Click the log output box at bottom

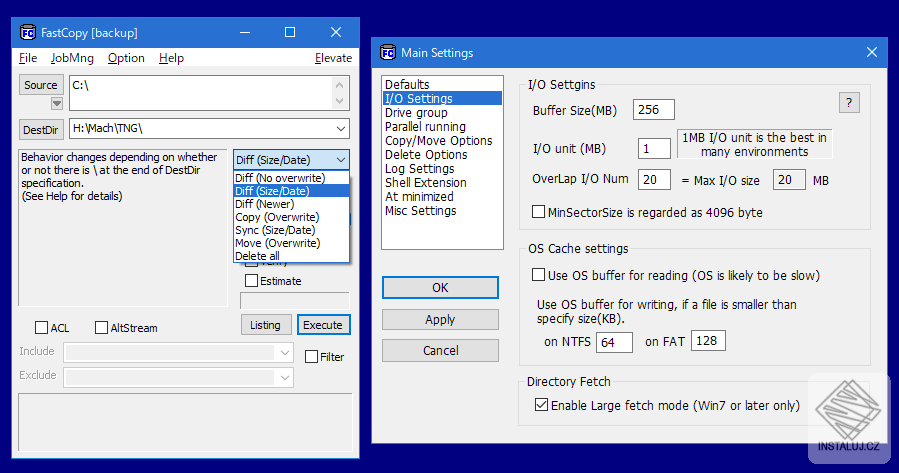185,422
